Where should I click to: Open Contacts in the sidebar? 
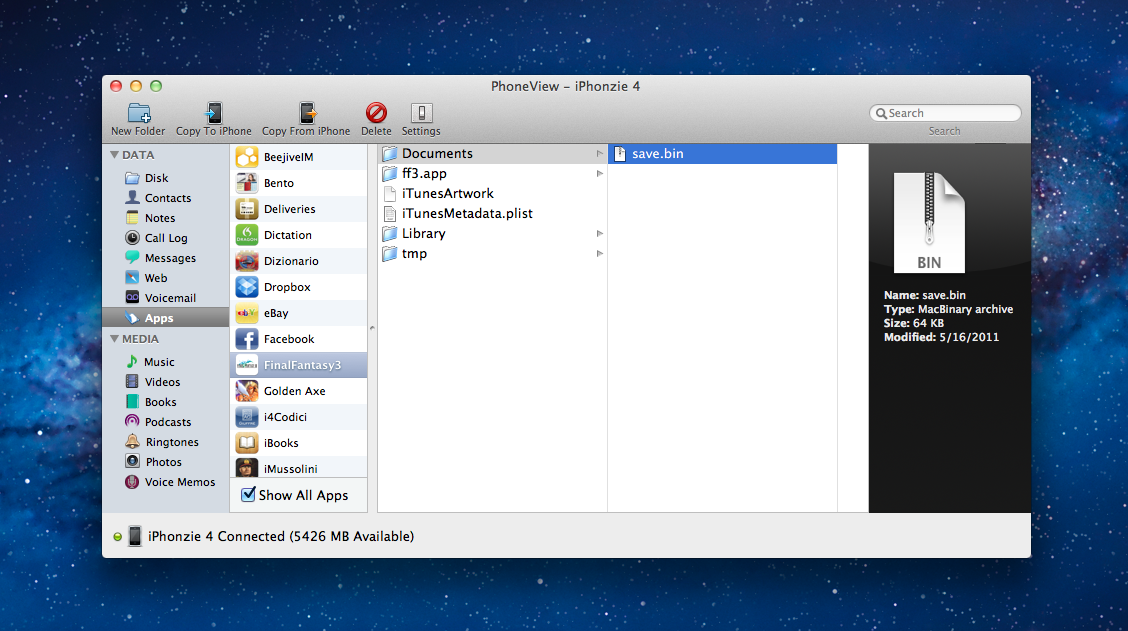[x=165, y=198]
